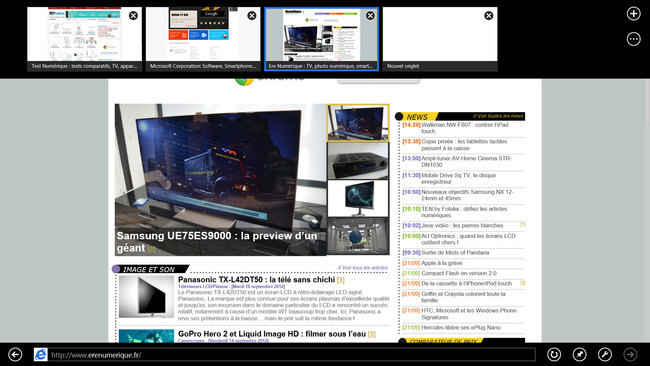Open the tab tools ellipsis menu

click(x=633, y=39)
